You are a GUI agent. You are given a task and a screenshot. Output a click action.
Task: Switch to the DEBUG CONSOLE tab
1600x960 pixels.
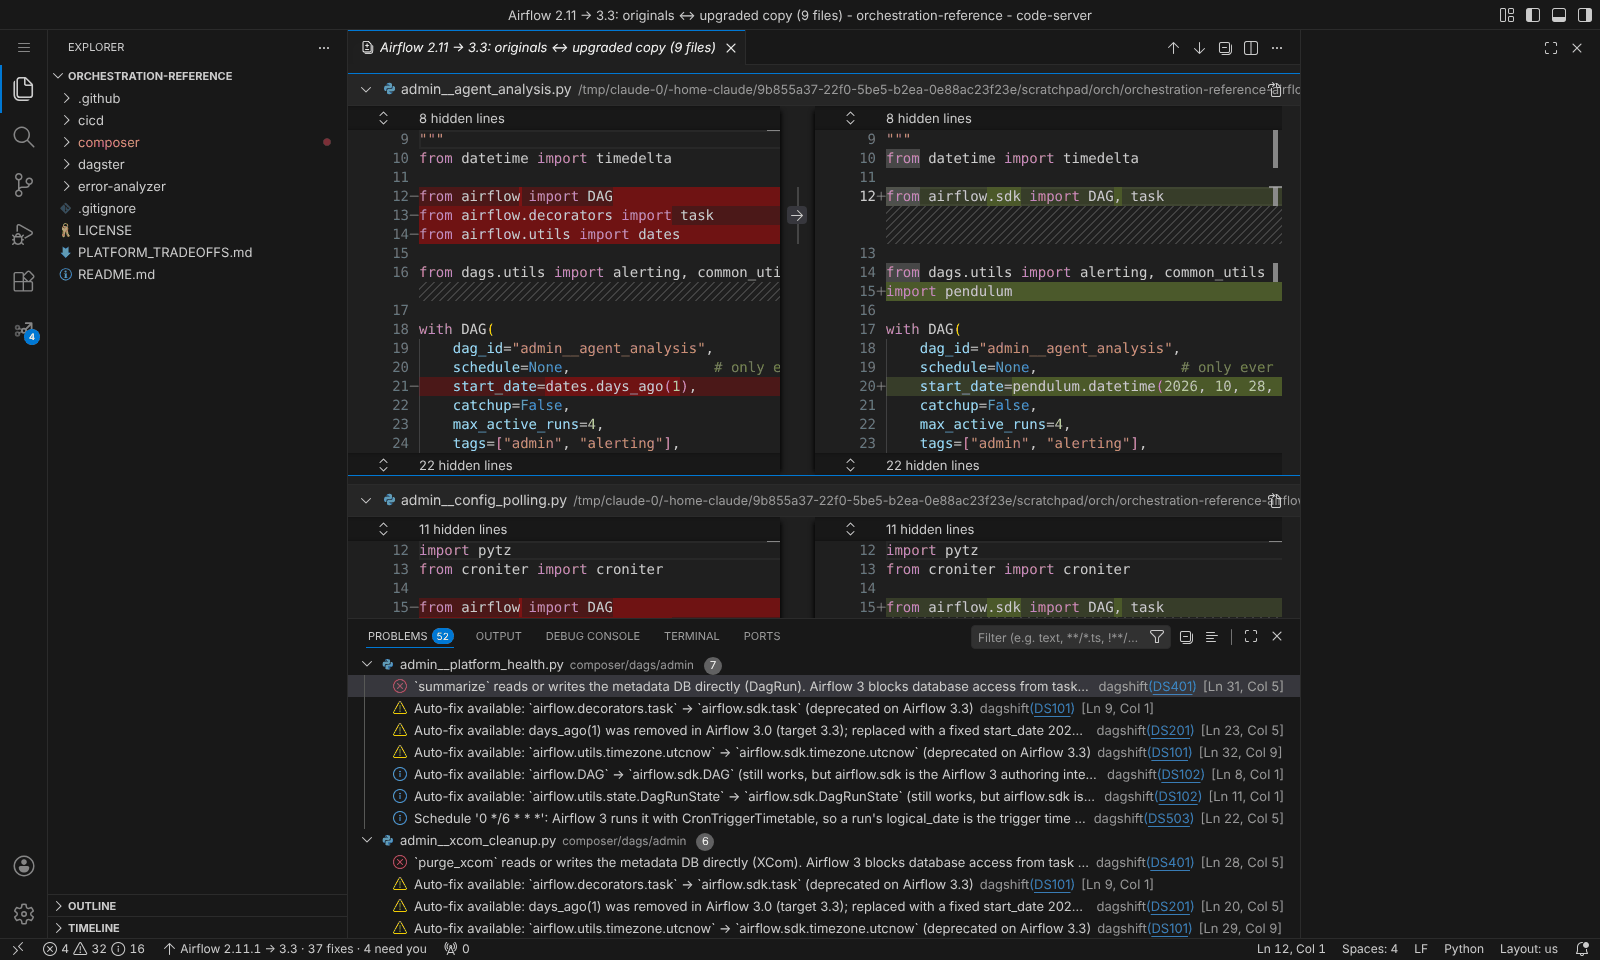(x=592, y=636)
